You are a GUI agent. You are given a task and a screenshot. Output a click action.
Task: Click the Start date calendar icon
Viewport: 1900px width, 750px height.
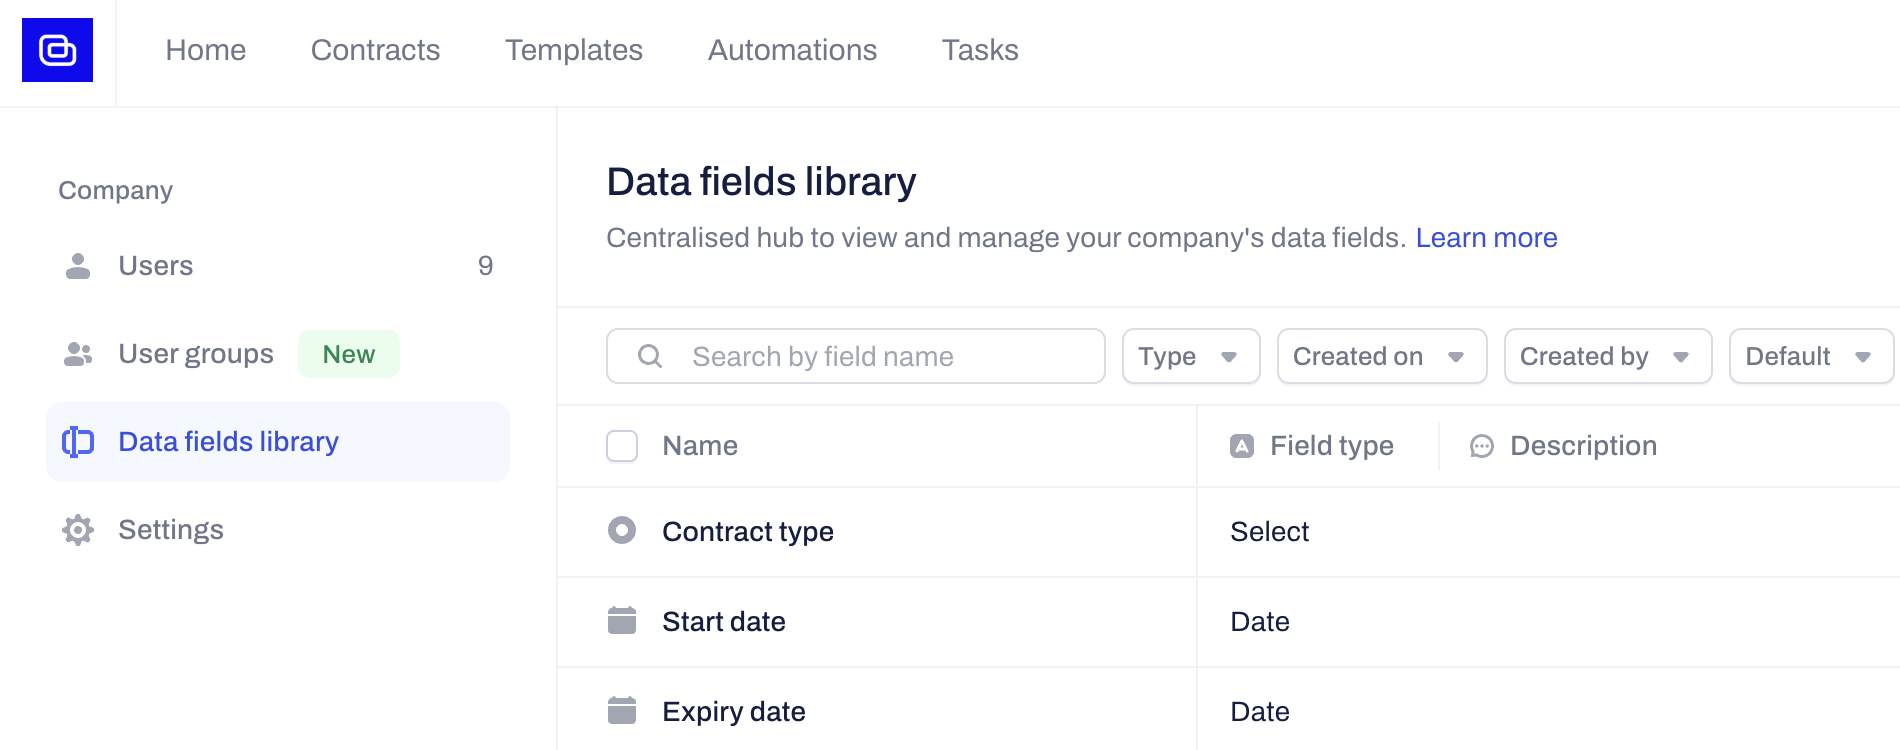coord(622,621)
